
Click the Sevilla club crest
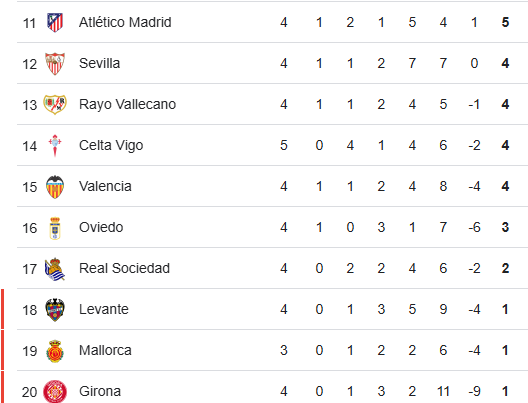pyautogui.click(x=55, y=64)
